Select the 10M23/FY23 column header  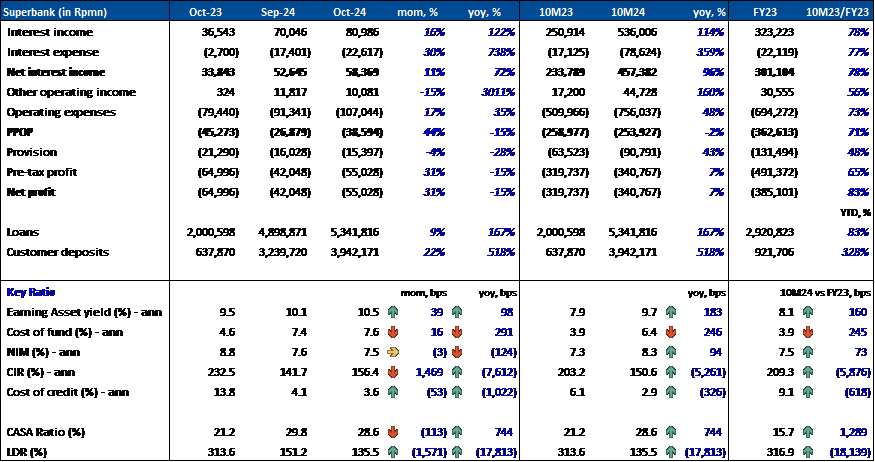tap(837, 12)
